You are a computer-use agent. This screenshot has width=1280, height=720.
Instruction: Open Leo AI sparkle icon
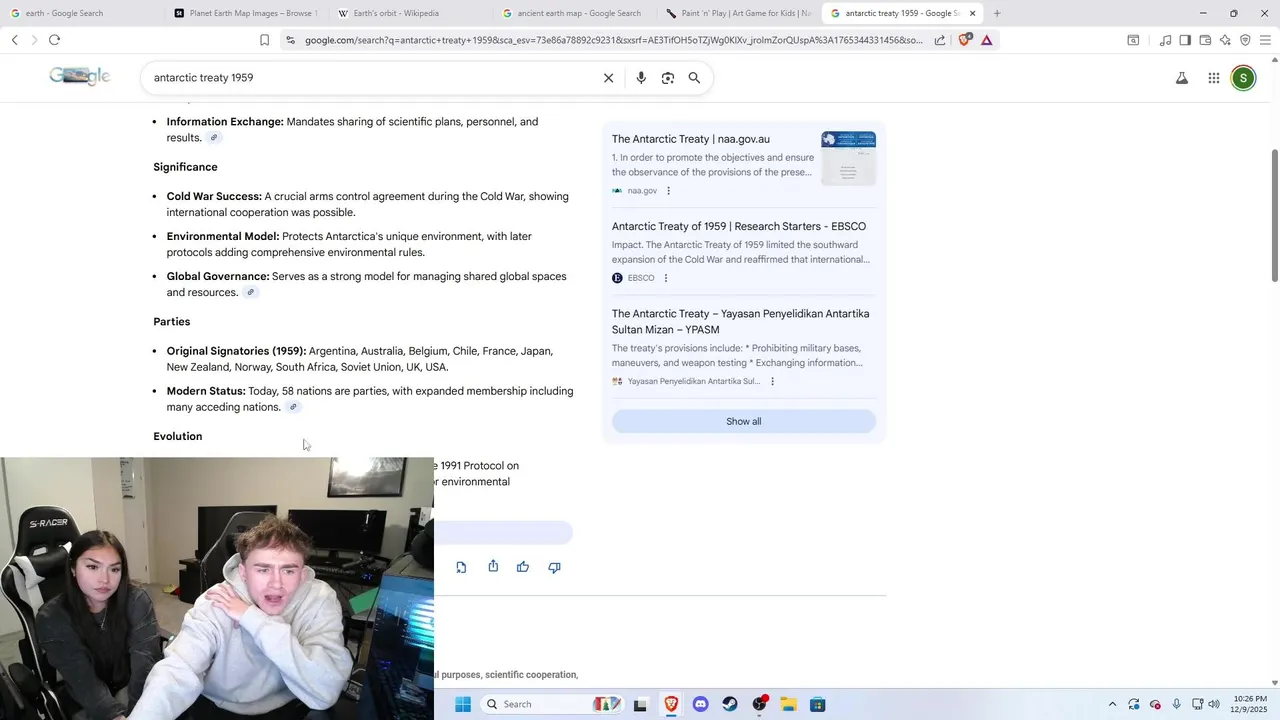tap(1225, 40)
